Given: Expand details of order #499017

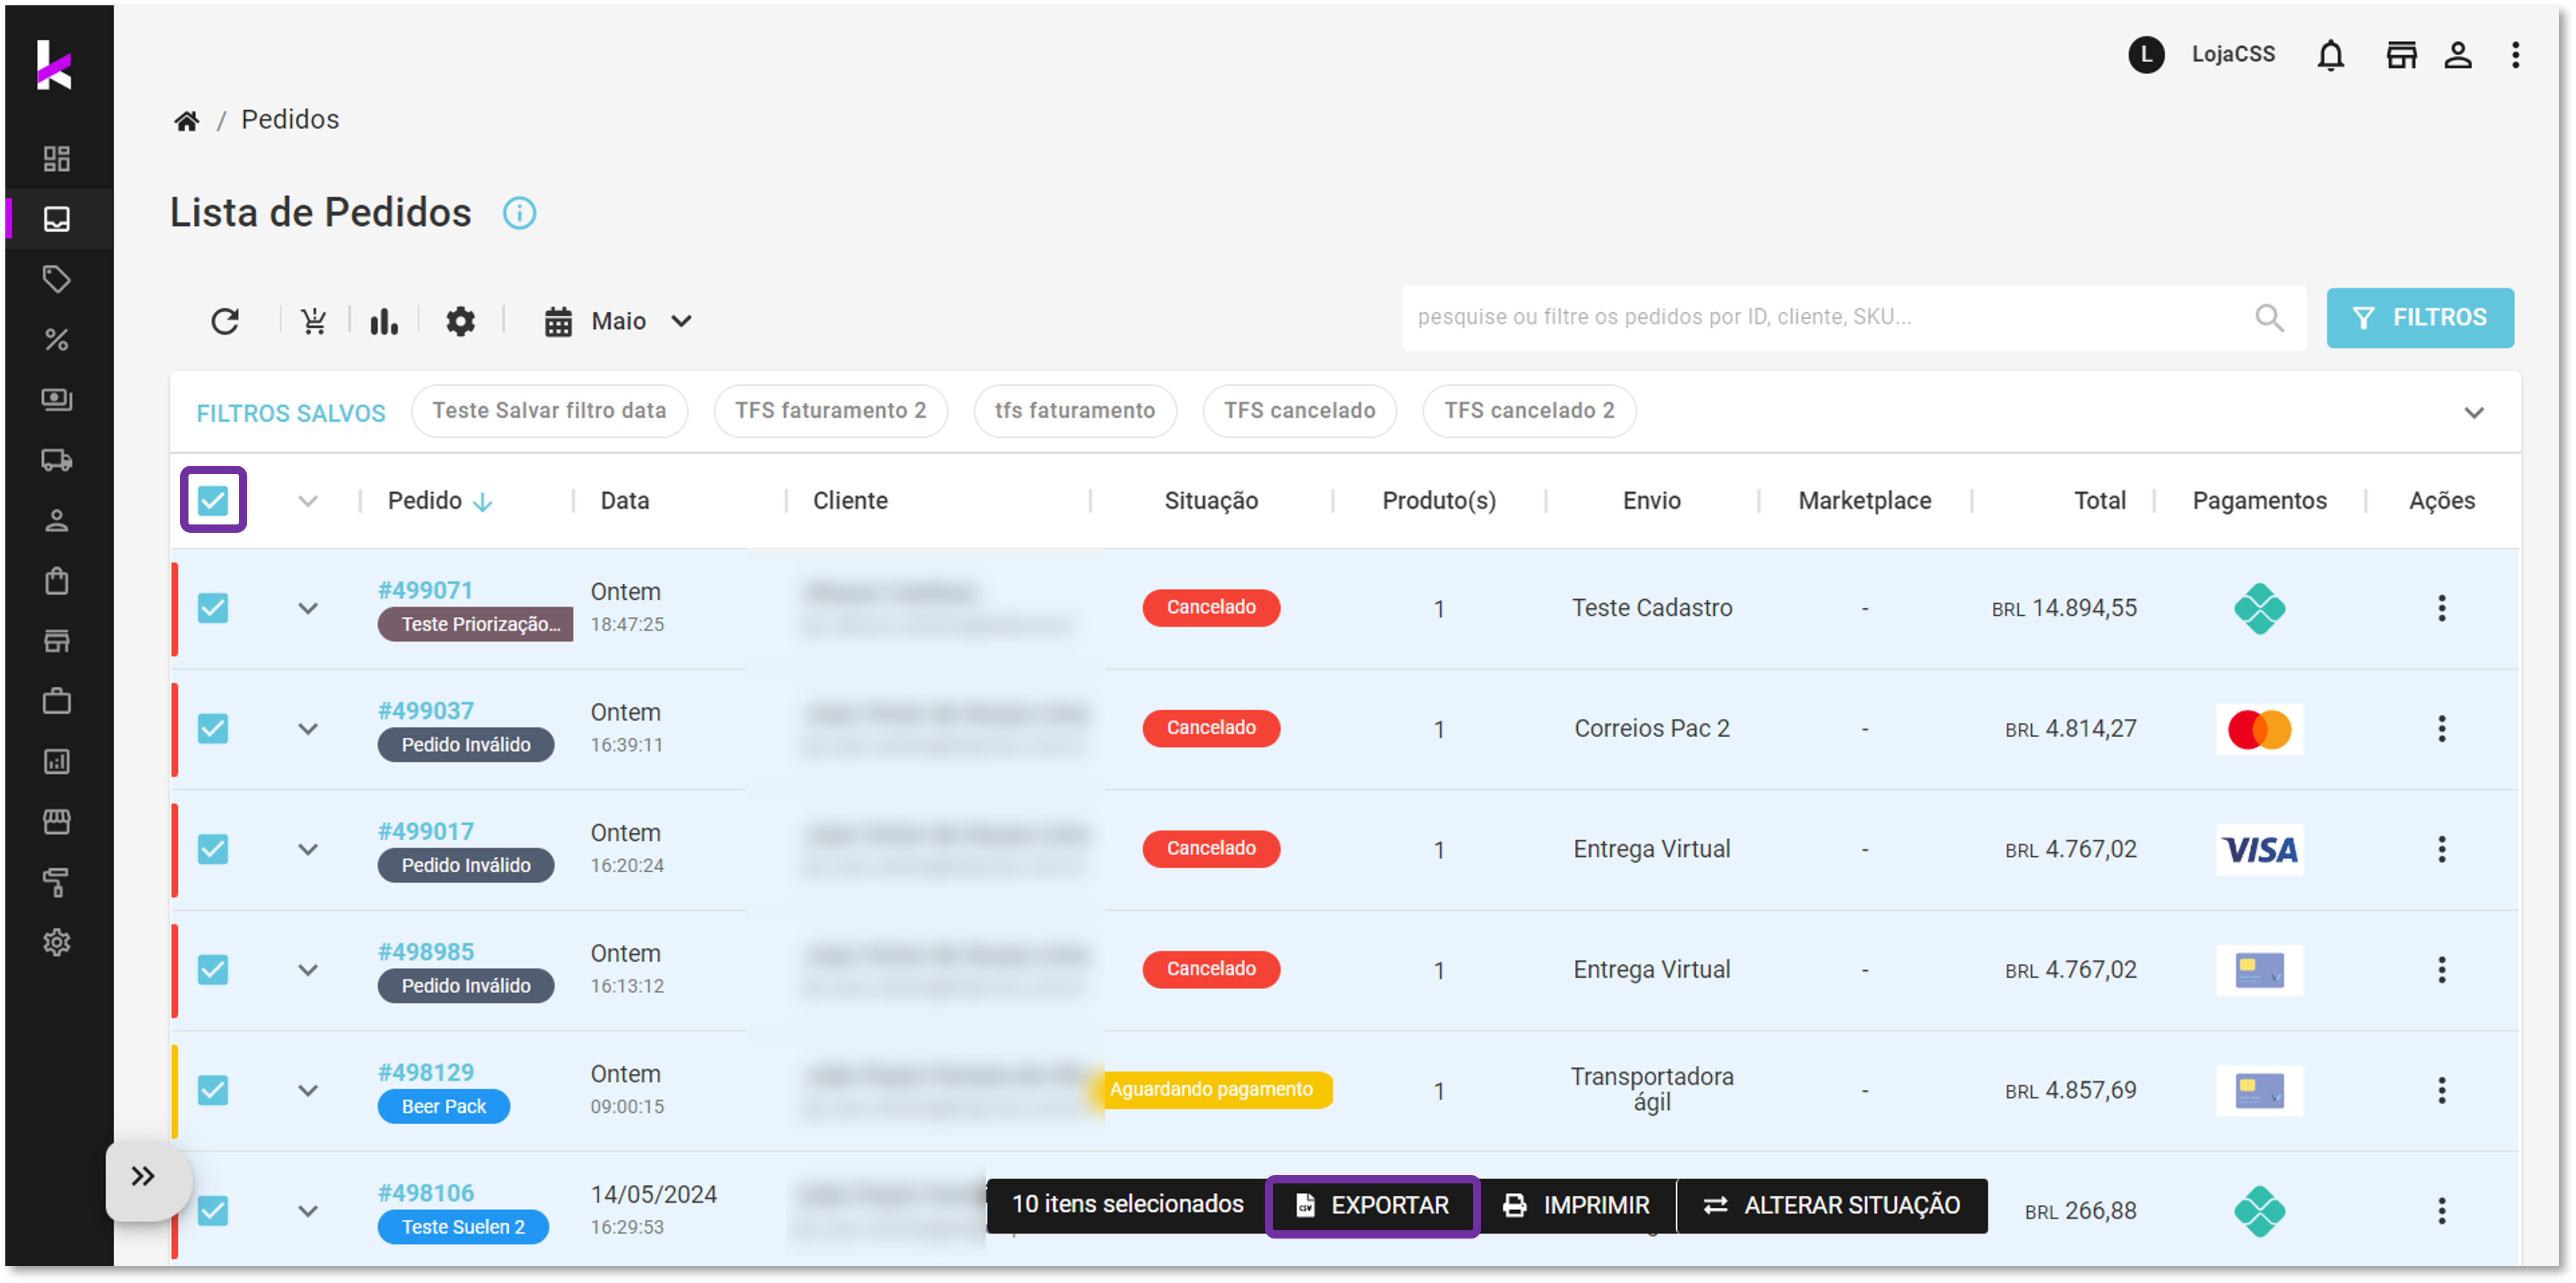Looking at the screenshot, I should (308, 849).
